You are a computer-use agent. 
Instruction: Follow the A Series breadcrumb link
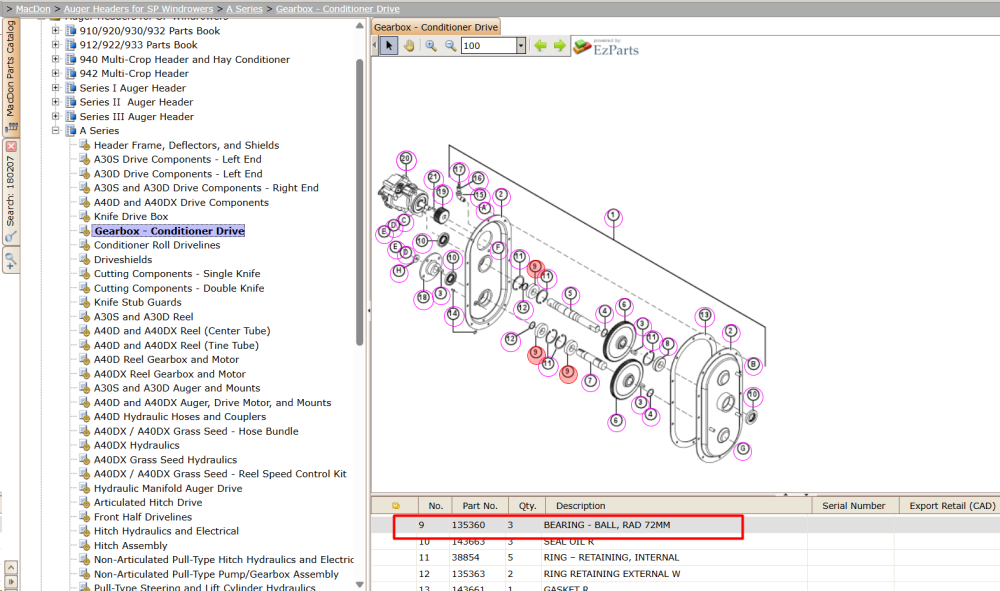tap(244, 9)
